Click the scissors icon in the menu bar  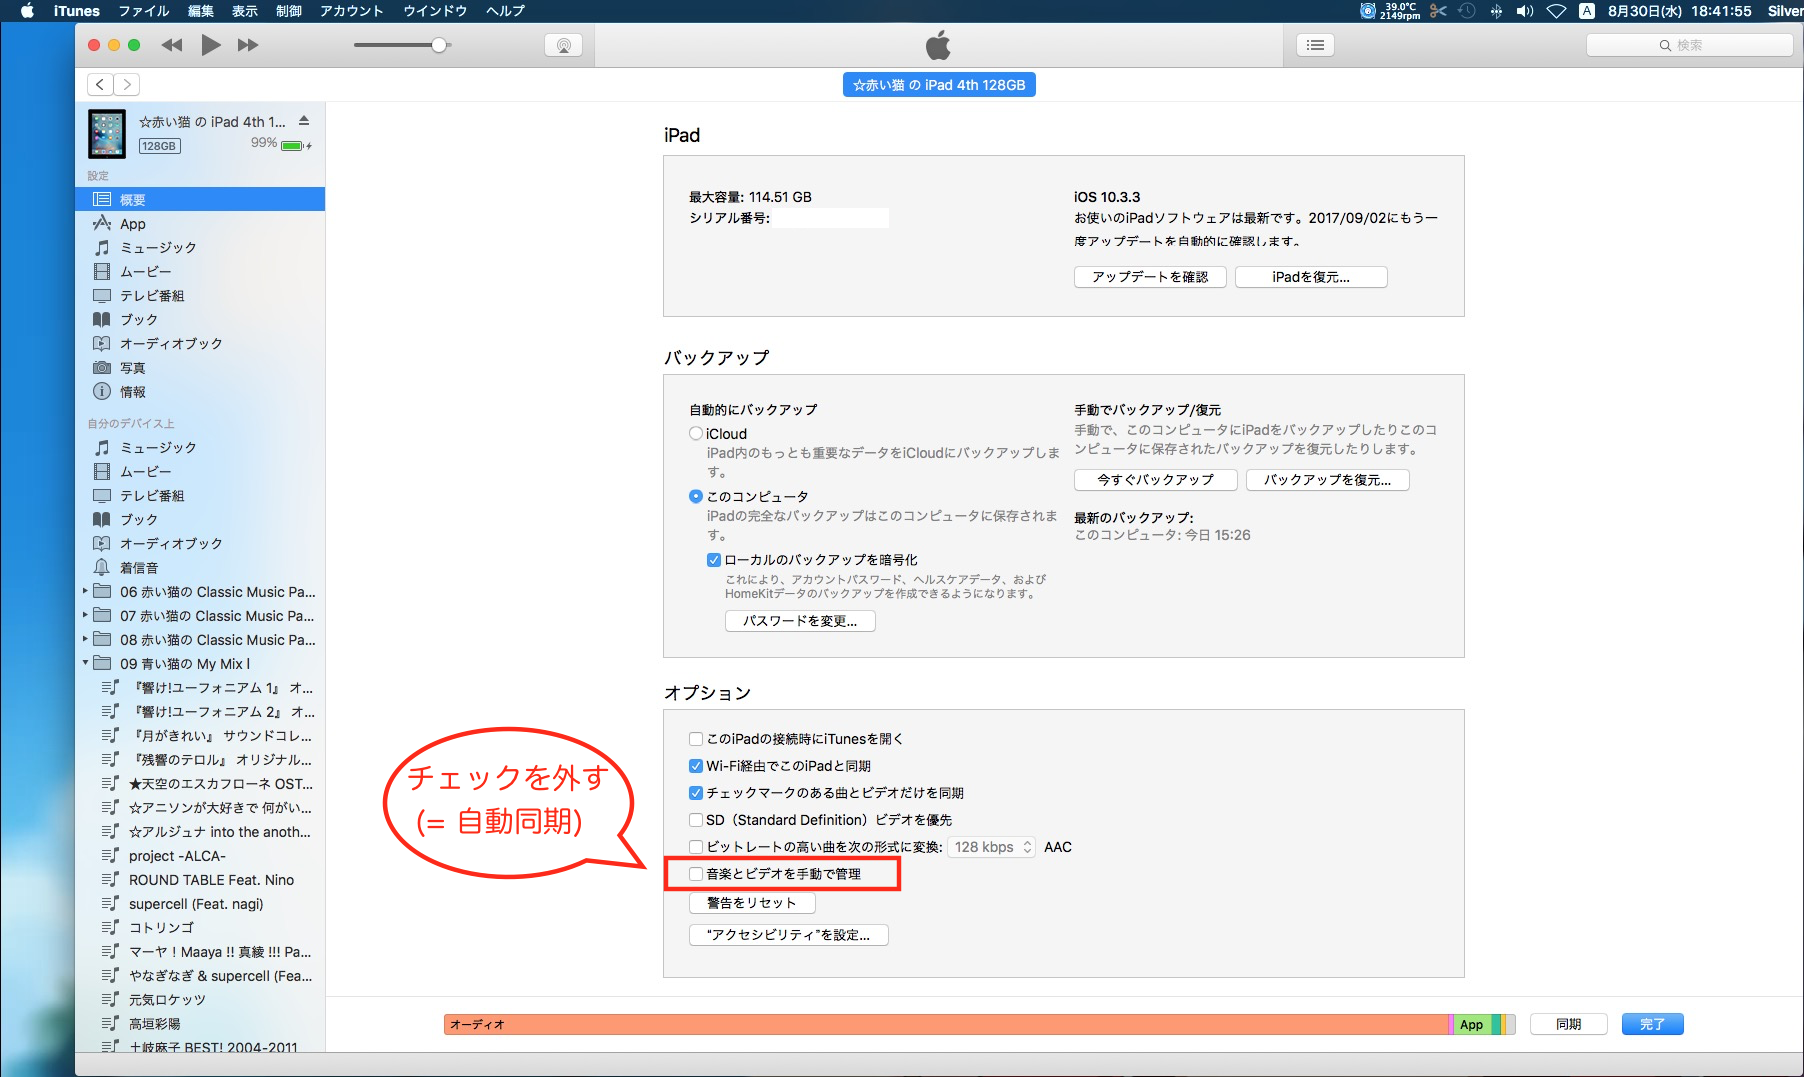[x=1438, y=11]
